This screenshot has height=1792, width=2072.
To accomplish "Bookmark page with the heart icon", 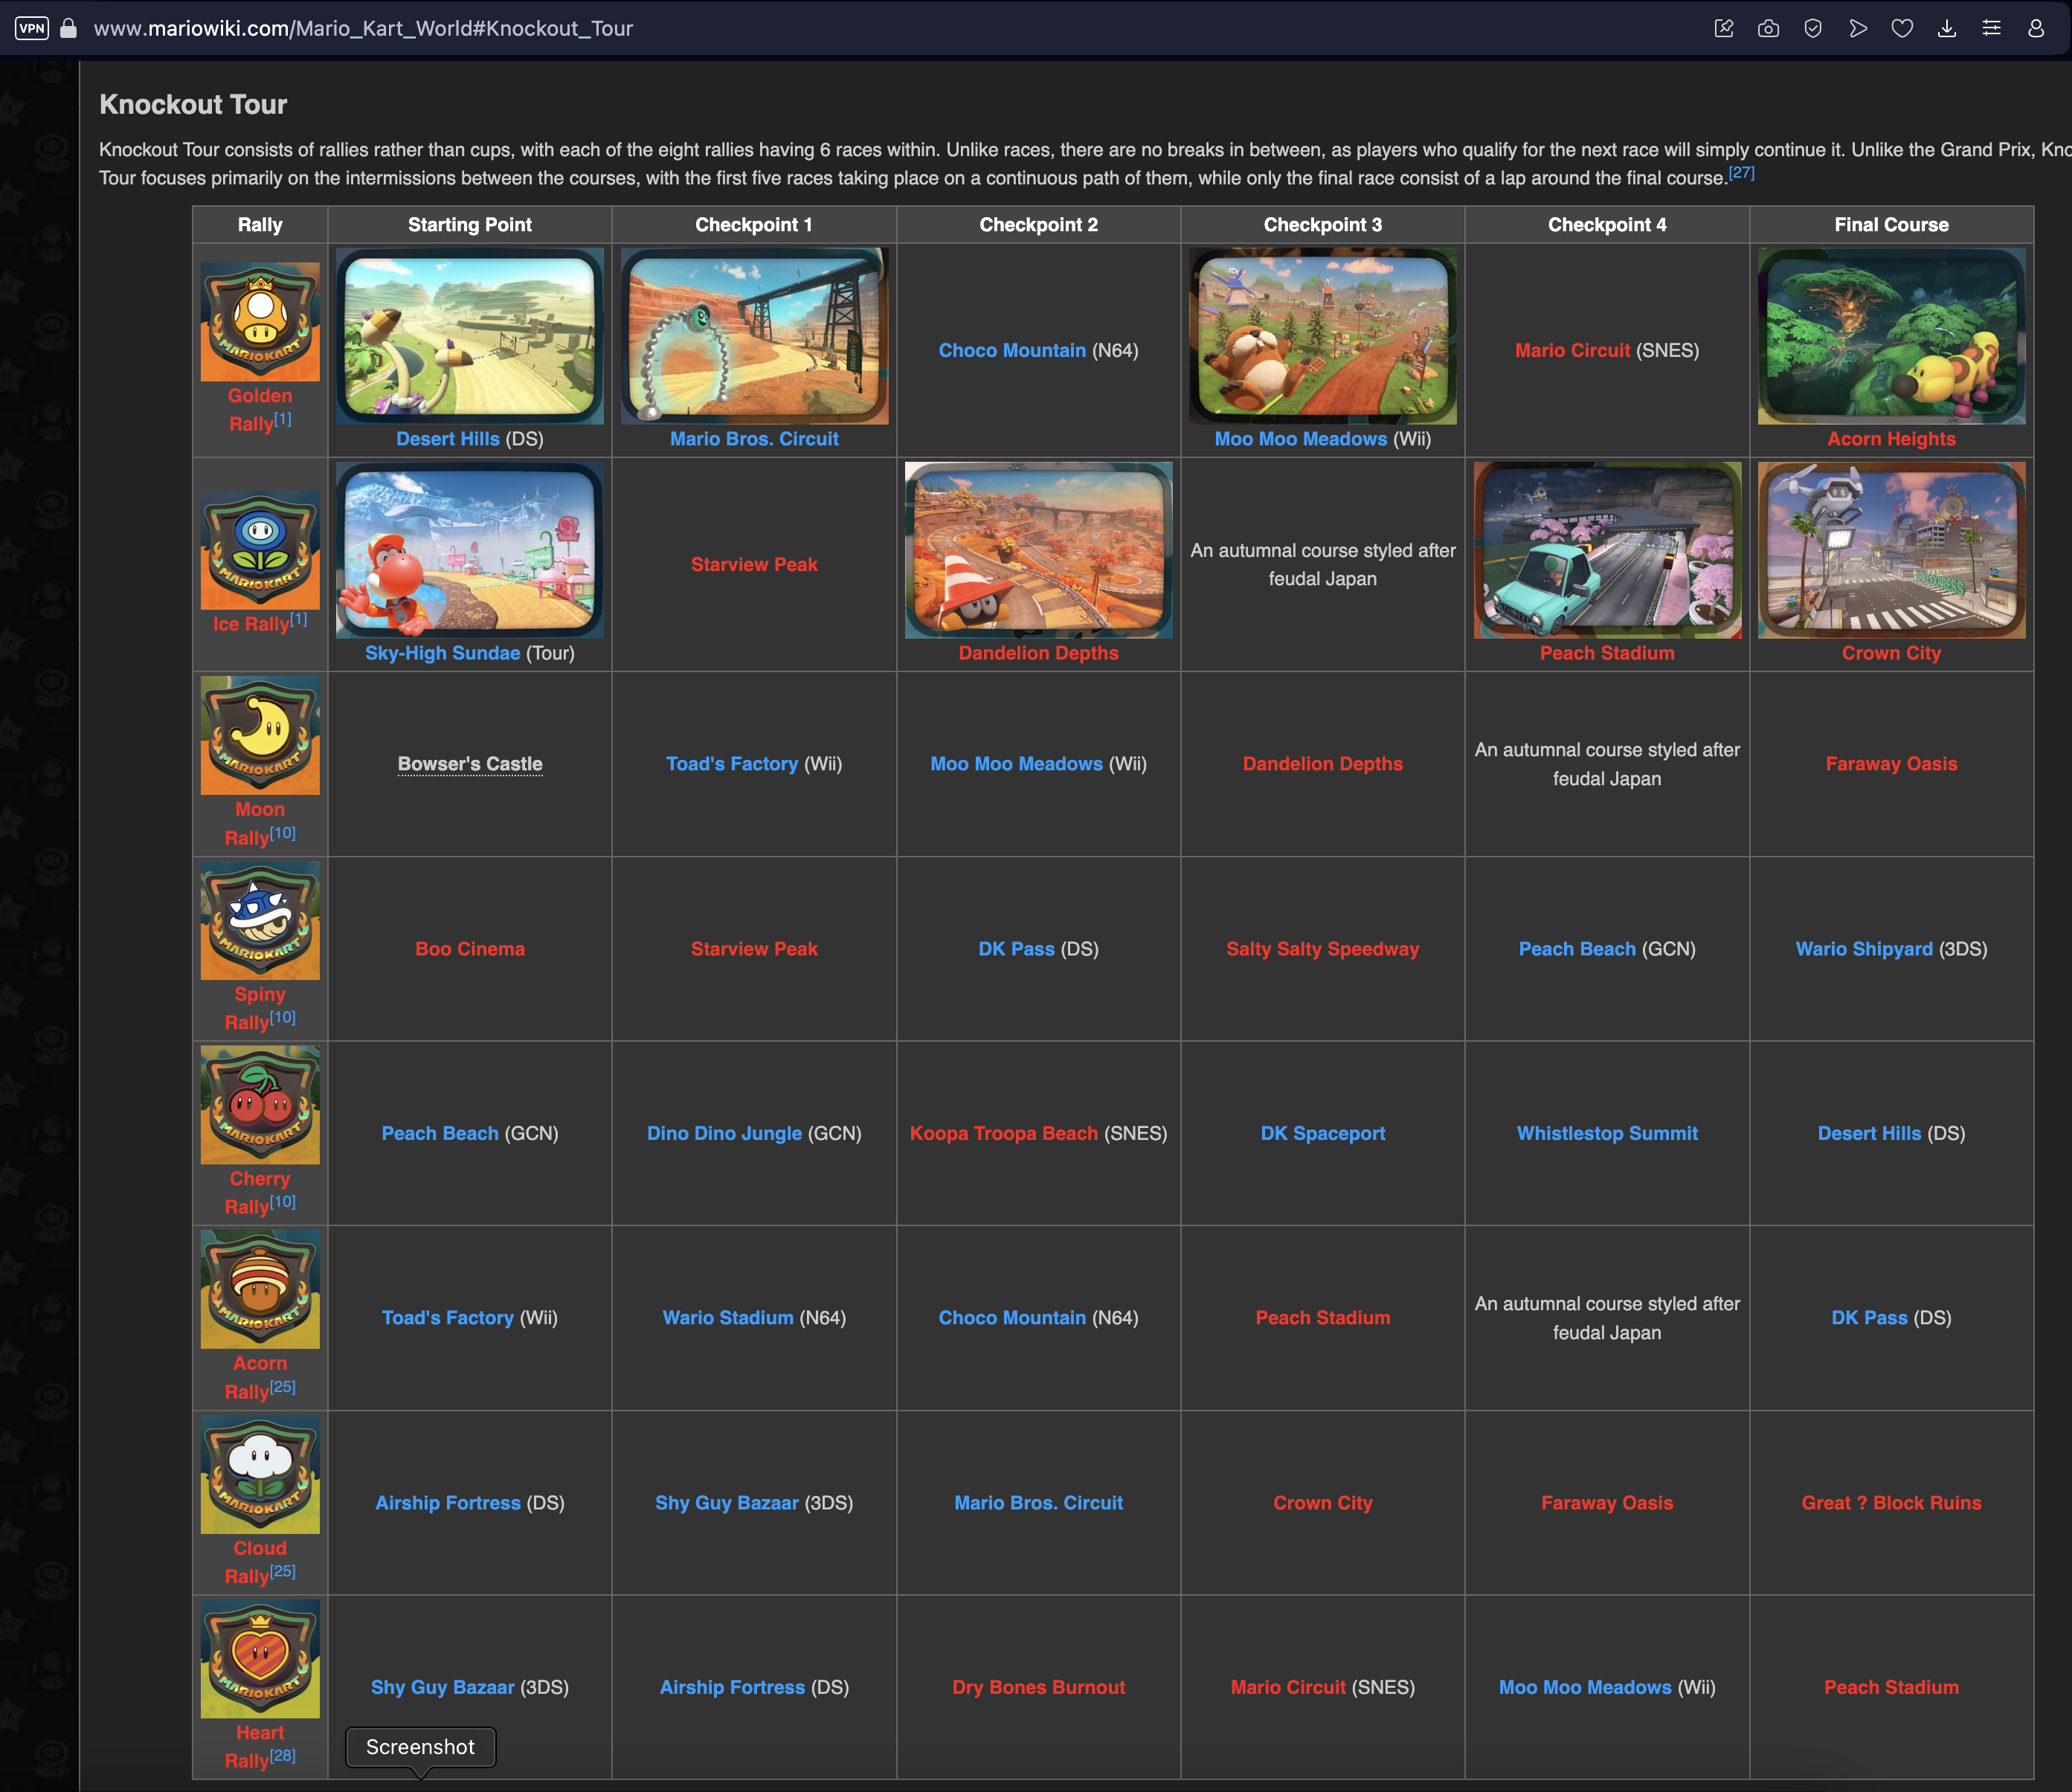I will [x=1902, y=28].
